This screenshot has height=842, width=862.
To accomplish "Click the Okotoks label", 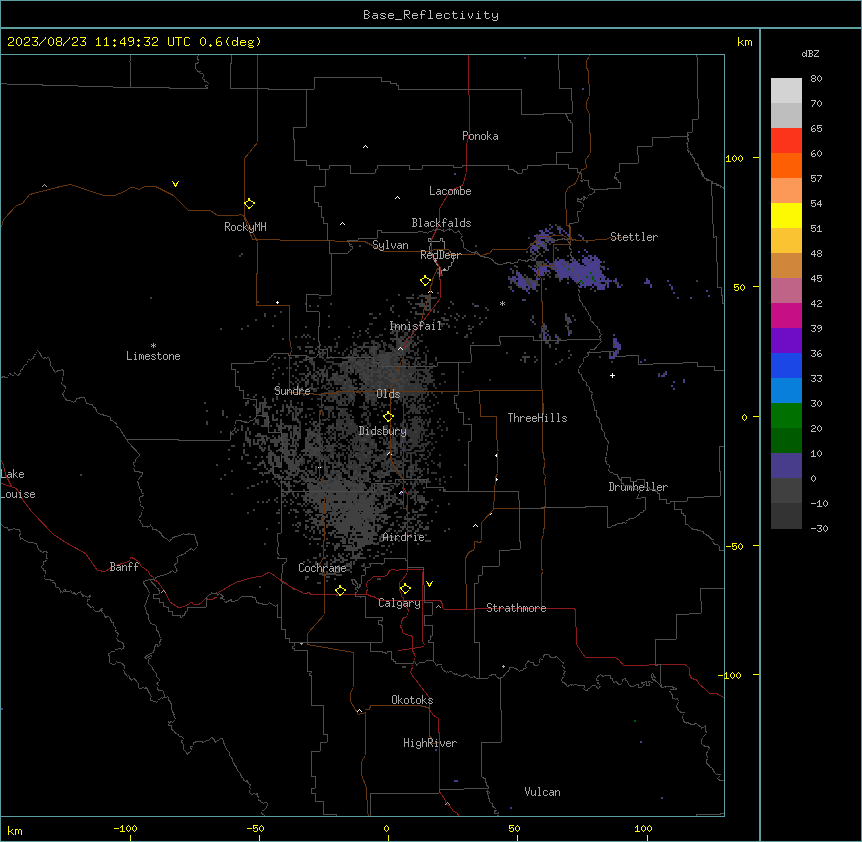I will coord(412,700).
